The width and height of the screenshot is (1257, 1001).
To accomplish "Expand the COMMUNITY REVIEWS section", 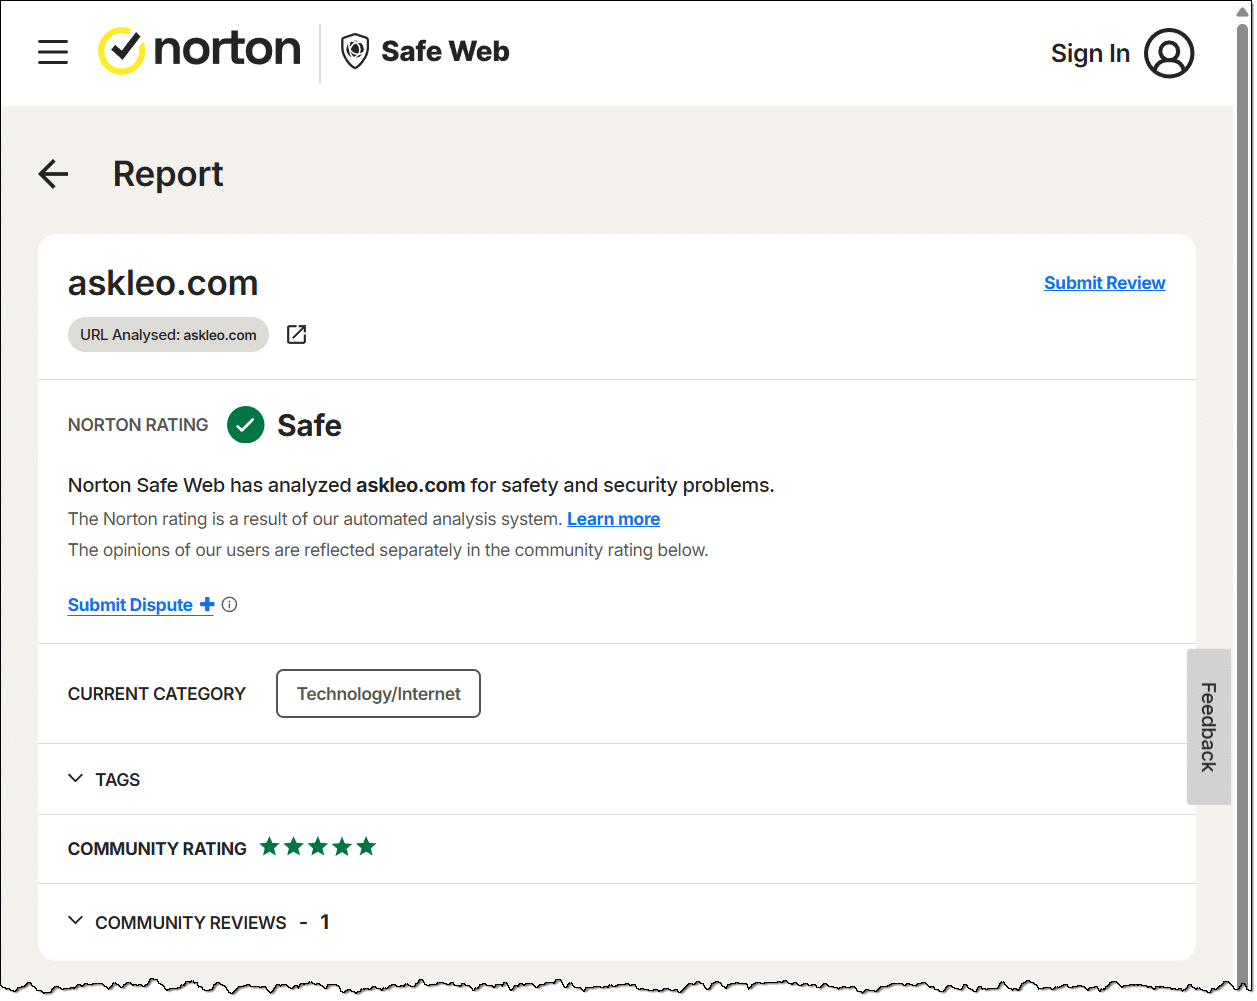I will (x=198, y=922).
